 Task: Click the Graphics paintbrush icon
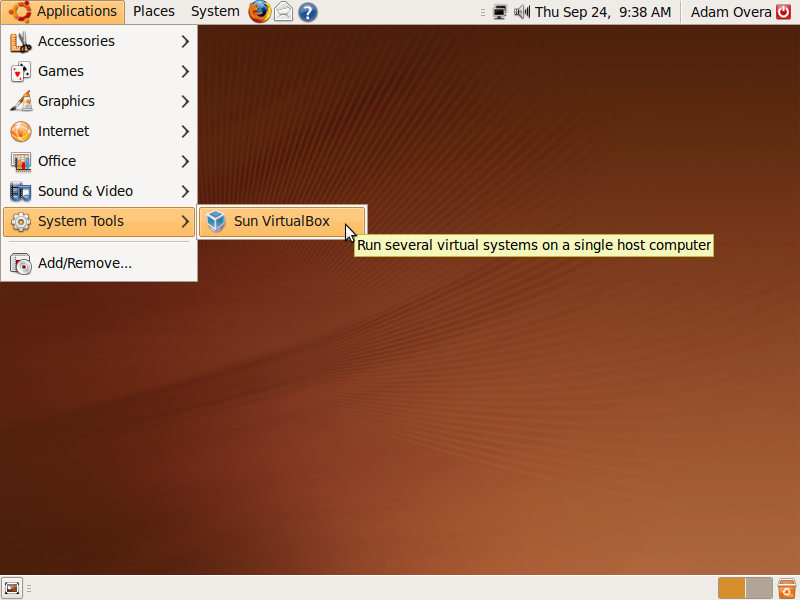coord(21,101)
